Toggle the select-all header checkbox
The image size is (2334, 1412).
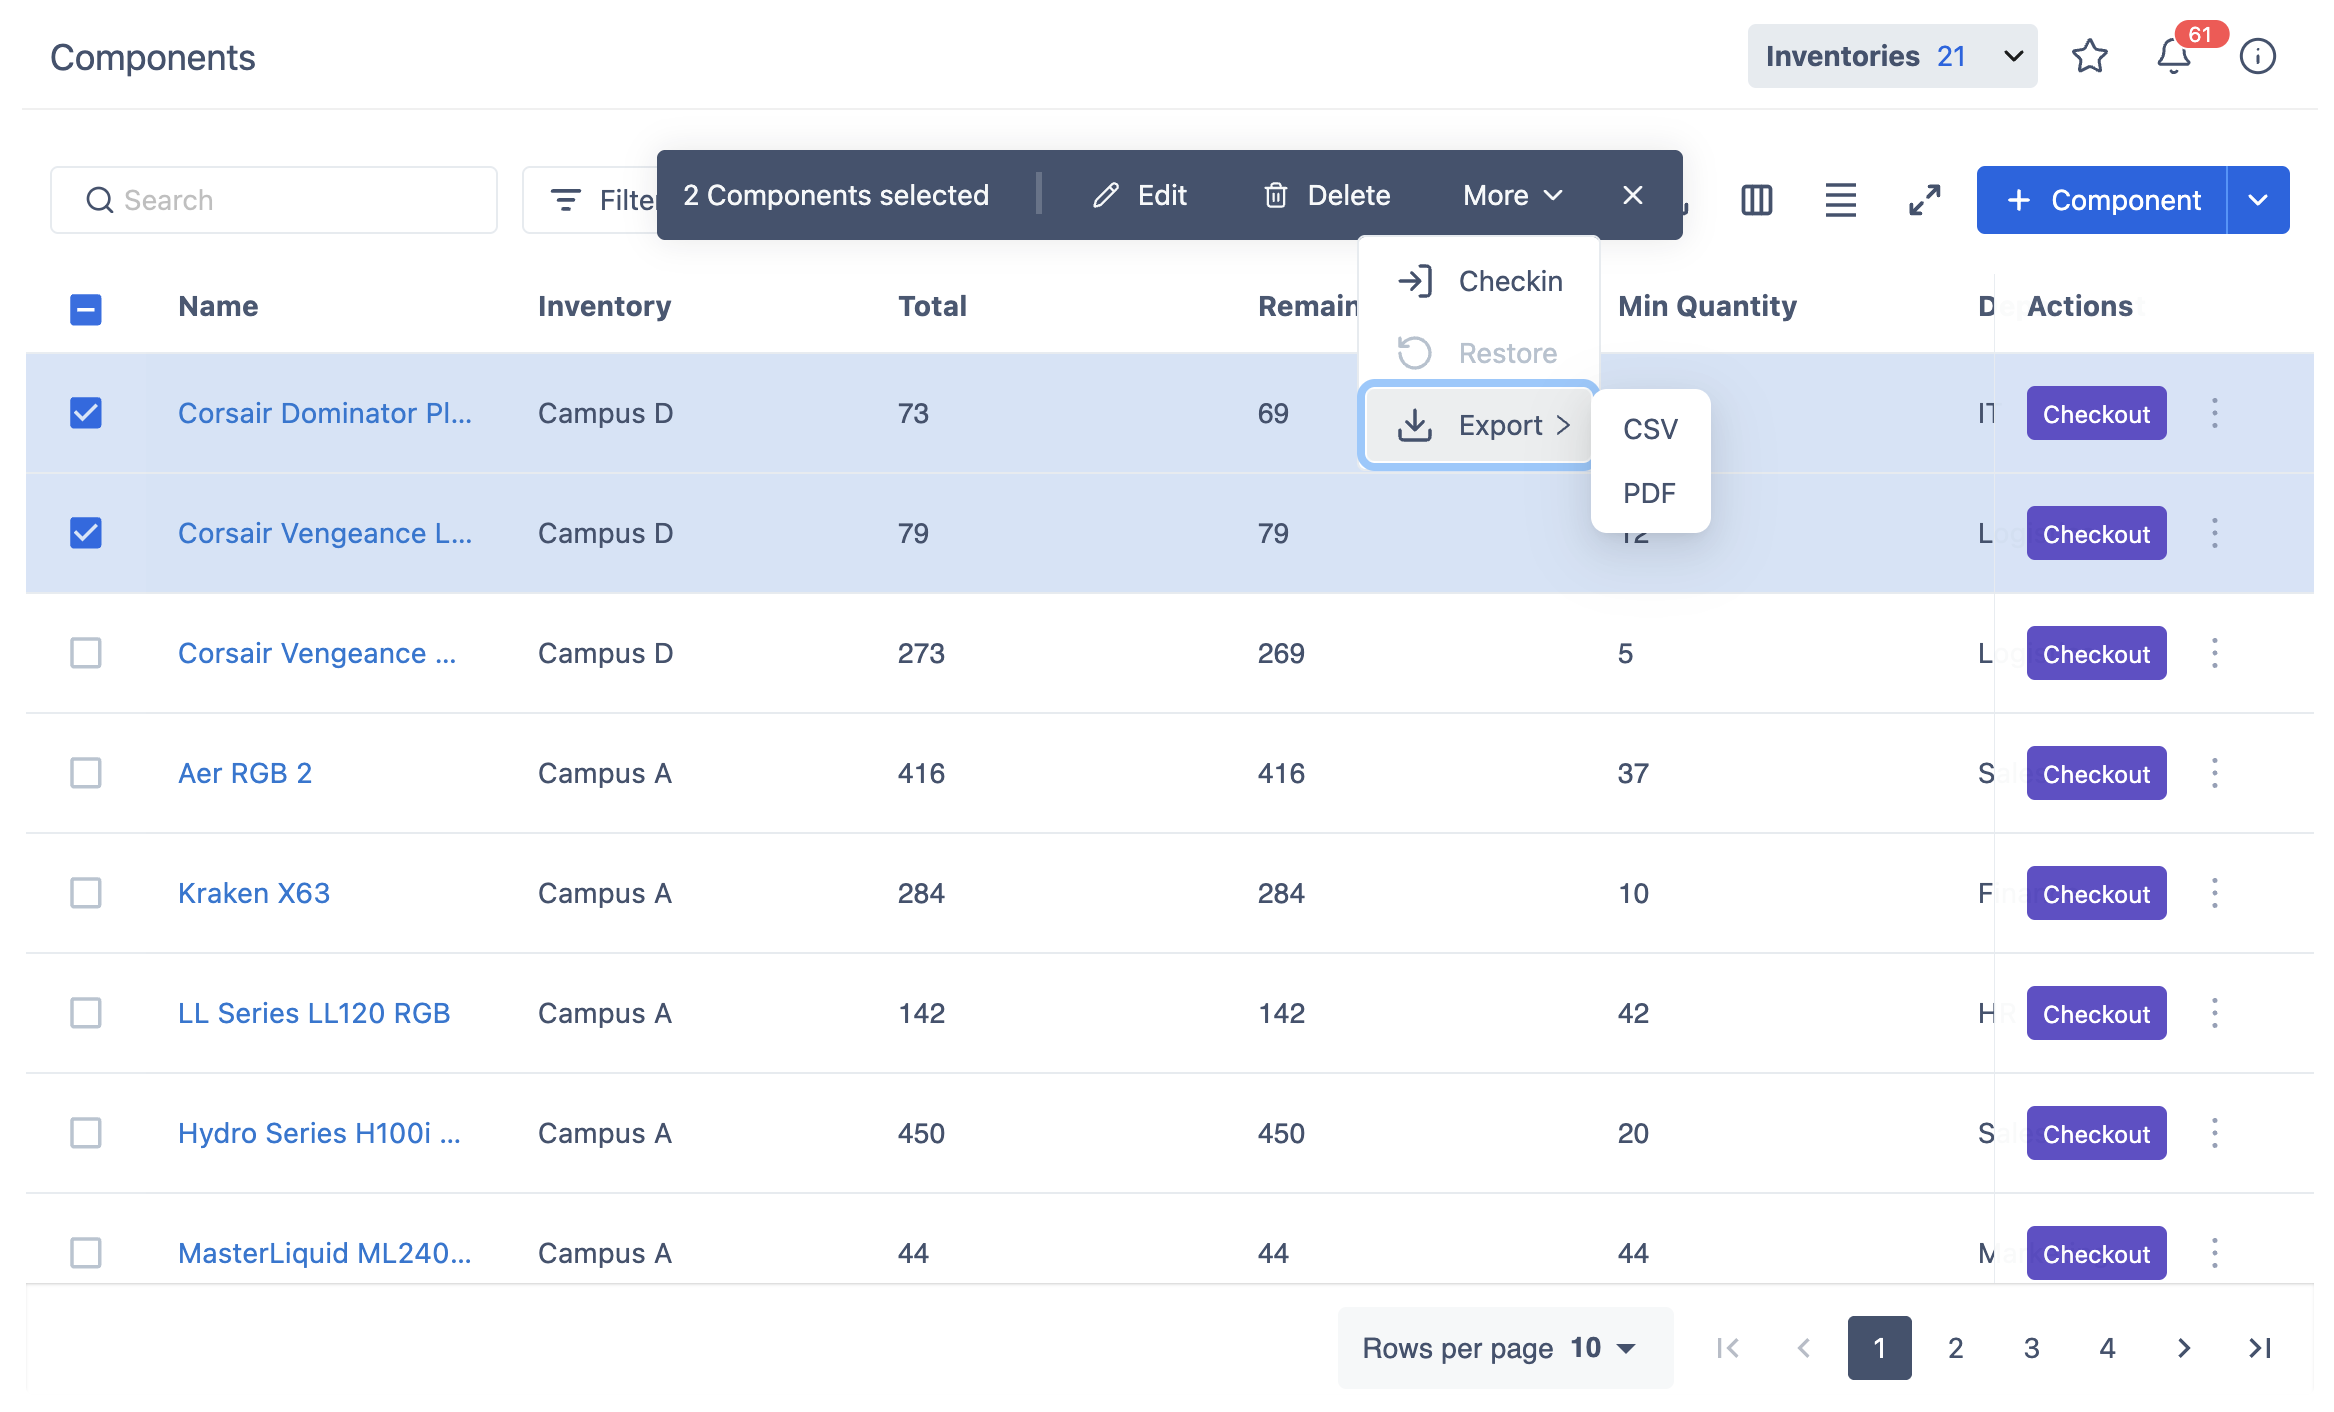pos(86,309)
